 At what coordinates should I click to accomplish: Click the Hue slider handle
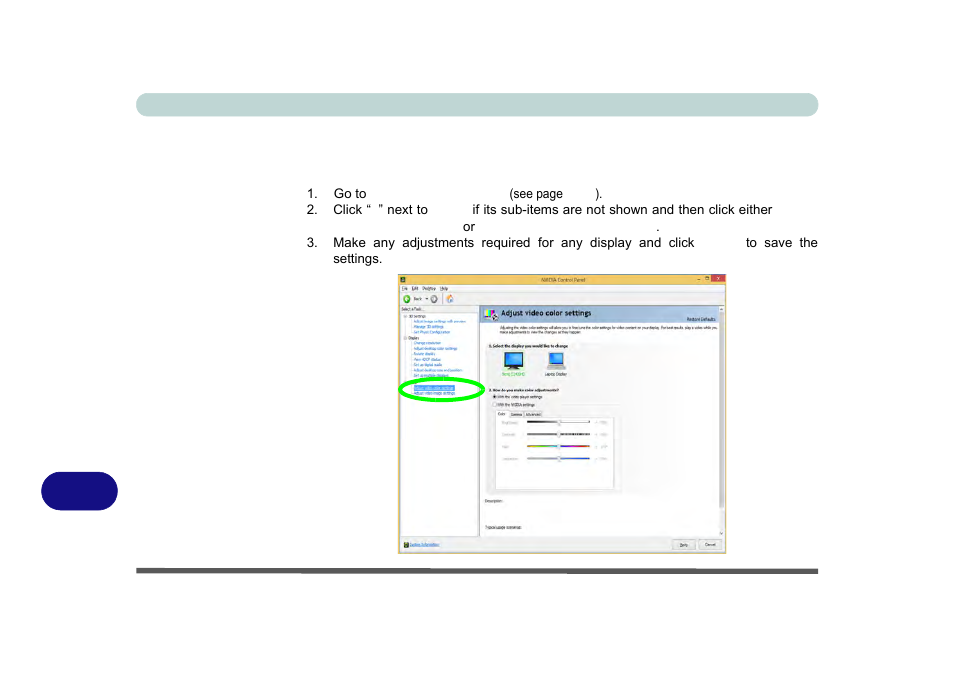(x=558, y=446)
